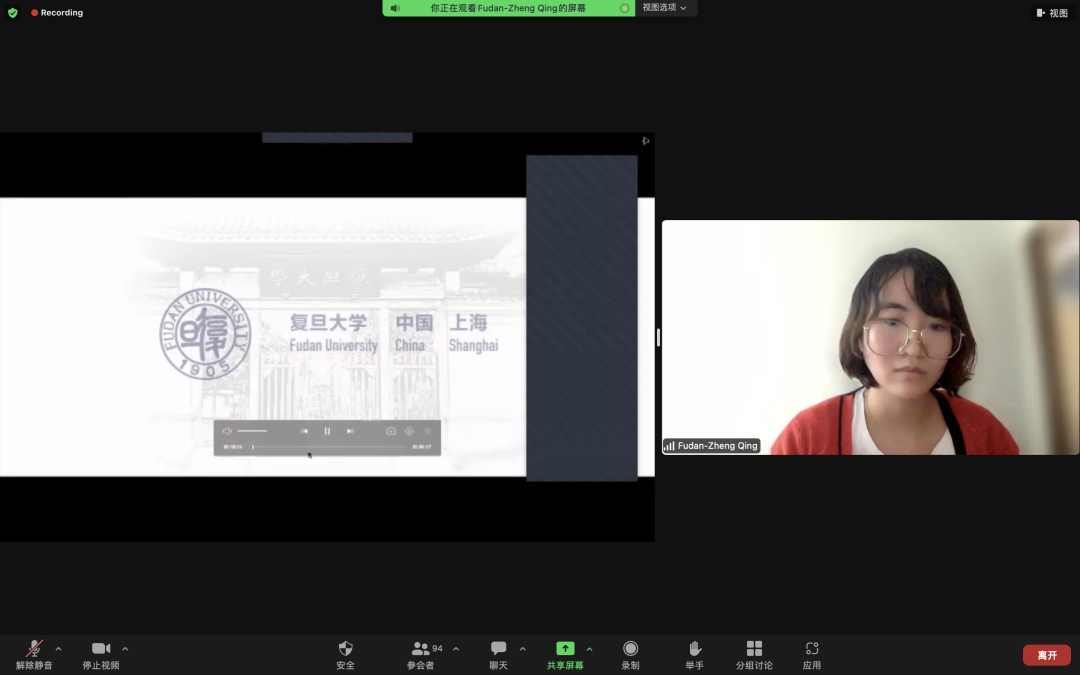Open the 视图 layout menu at top right
This screenshot has width=1080, height=675.
click(x=1052, y=12)
